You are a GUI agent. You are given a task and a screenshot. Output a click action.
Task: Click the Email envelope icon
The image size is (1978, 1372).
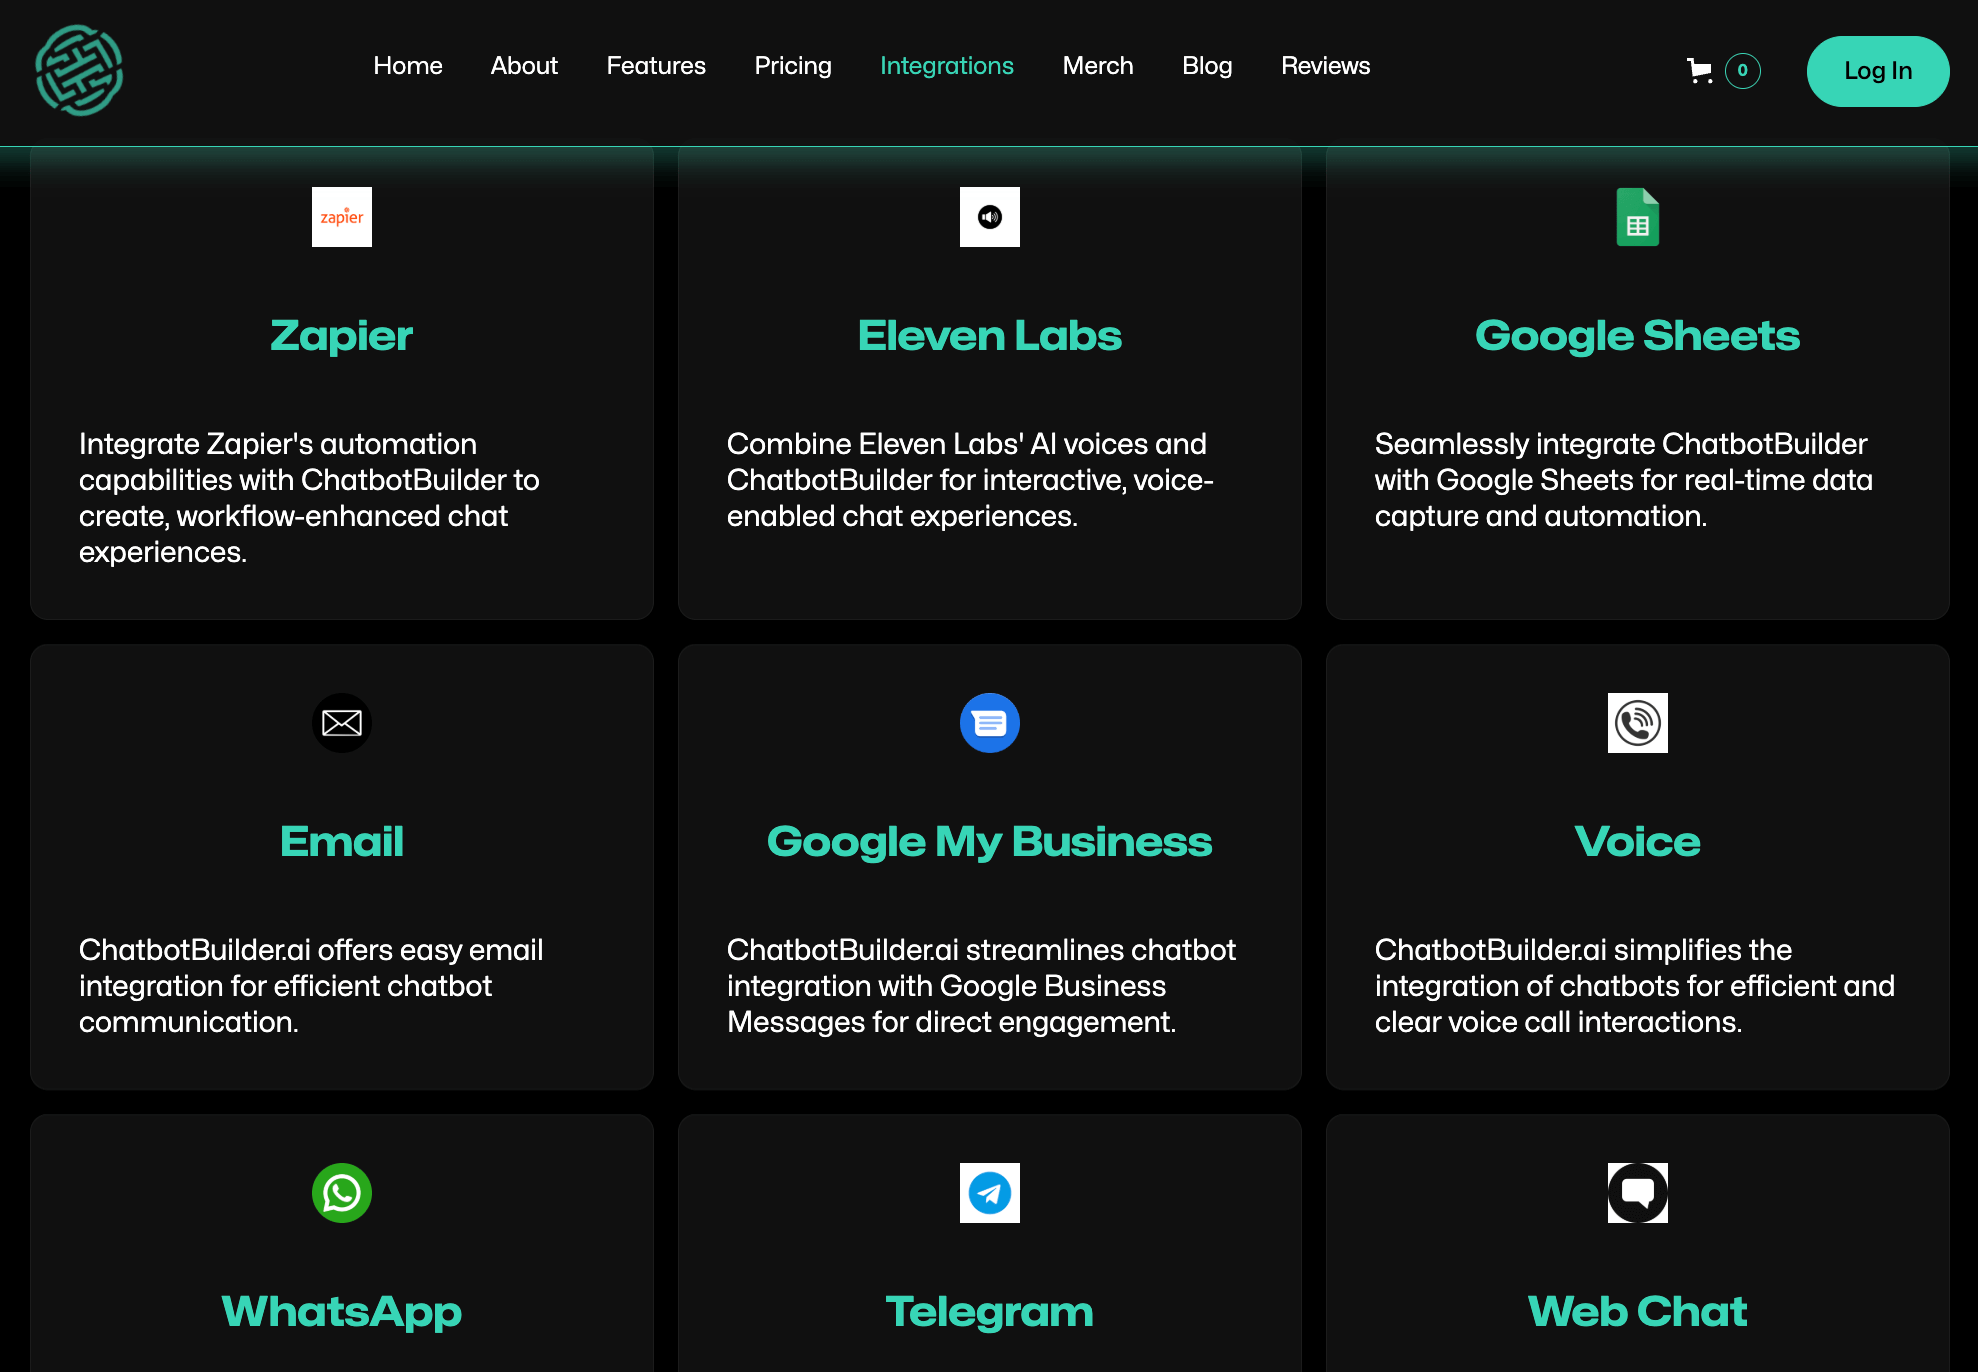tap(341, 723)
